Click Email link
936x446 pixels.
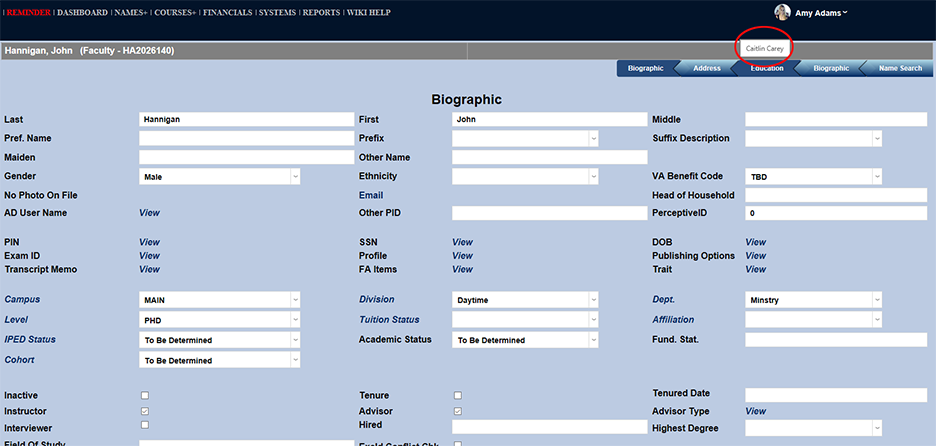click(371, 195)
